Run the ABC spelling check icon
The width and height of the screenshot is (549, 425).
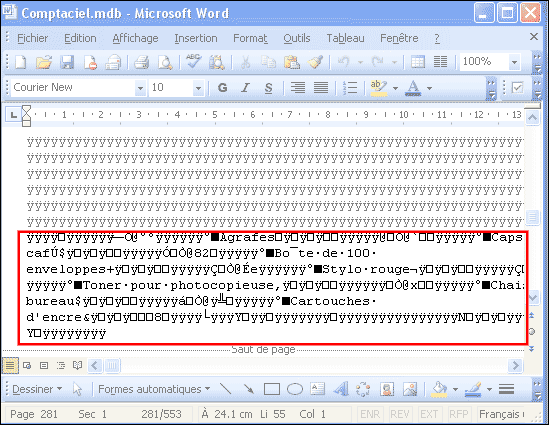193,62
